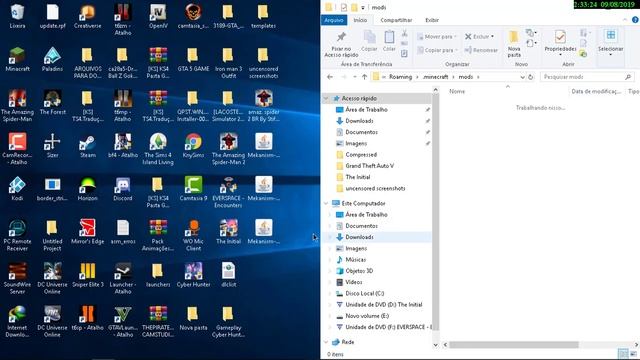Image resolution: width=640 pixels, height=360 pixels.
Task: Click the horizontal scrollbar in file pane
Action: click(x=513, y=345)
